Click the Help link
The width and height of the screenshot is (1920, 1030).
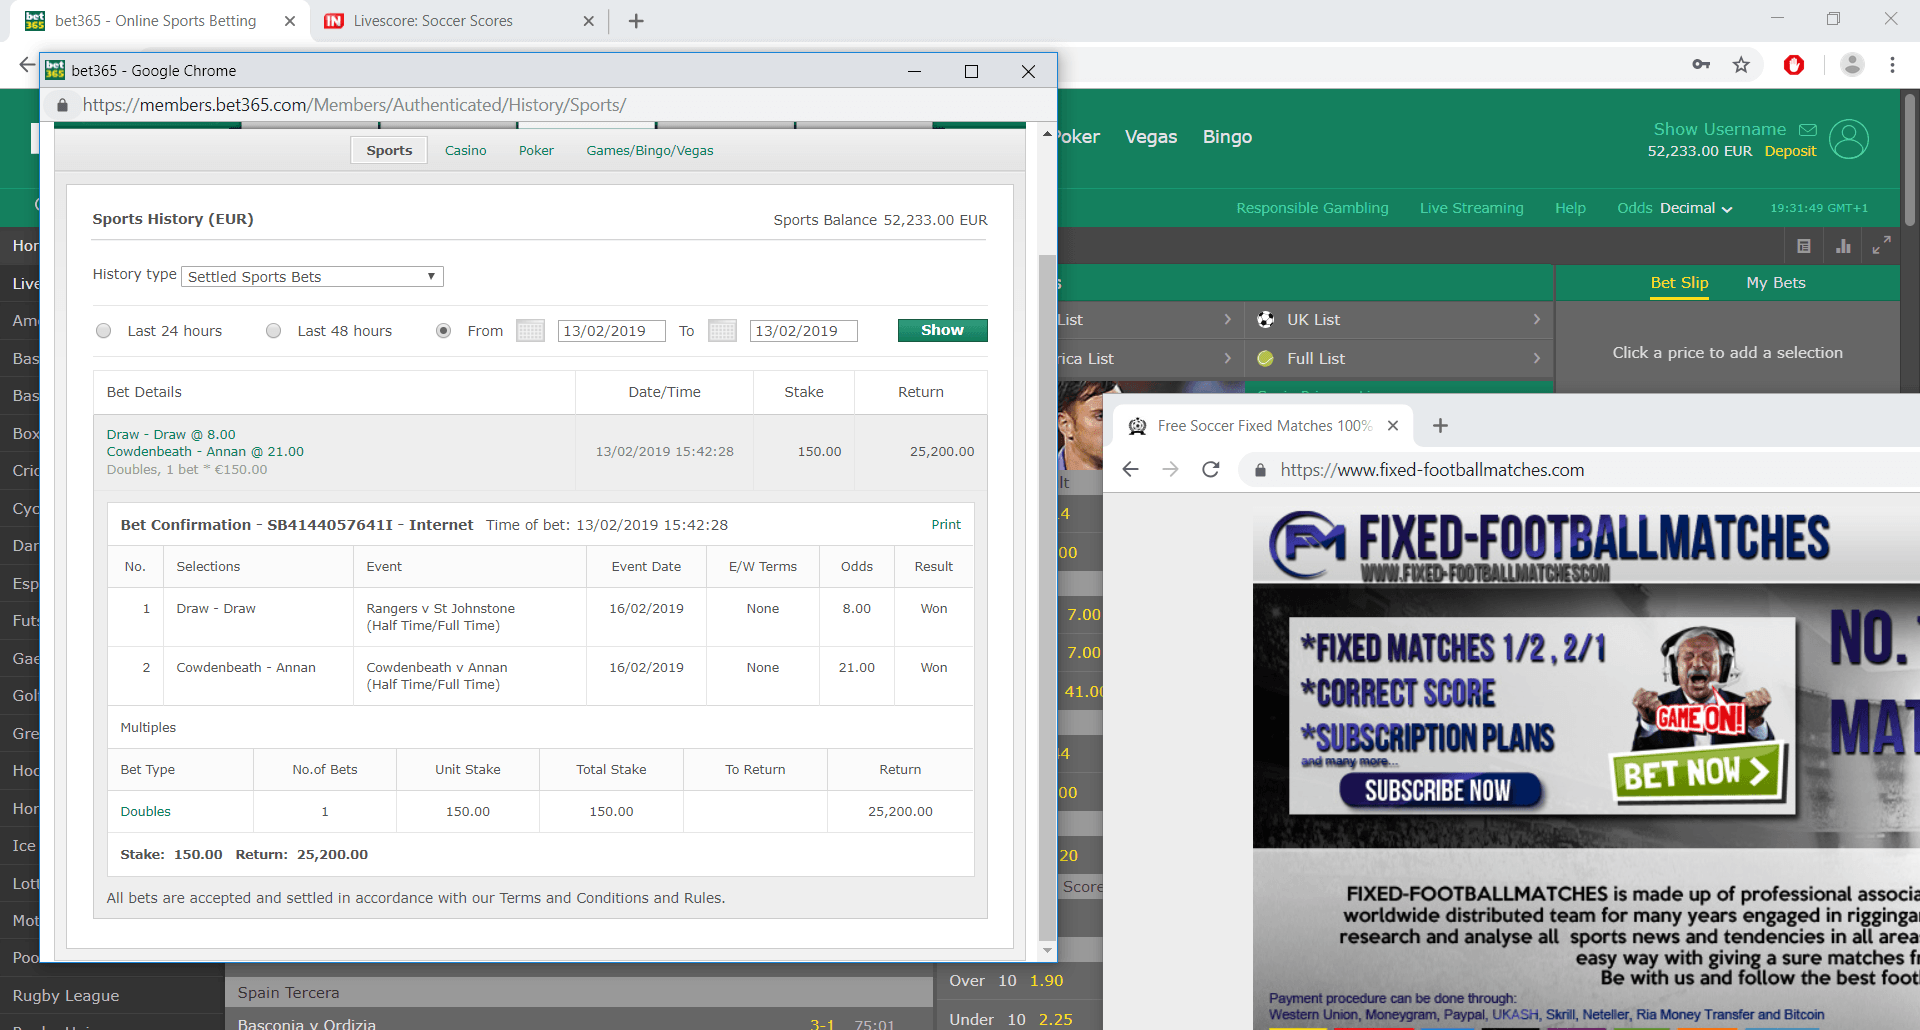coord(1570,208)
